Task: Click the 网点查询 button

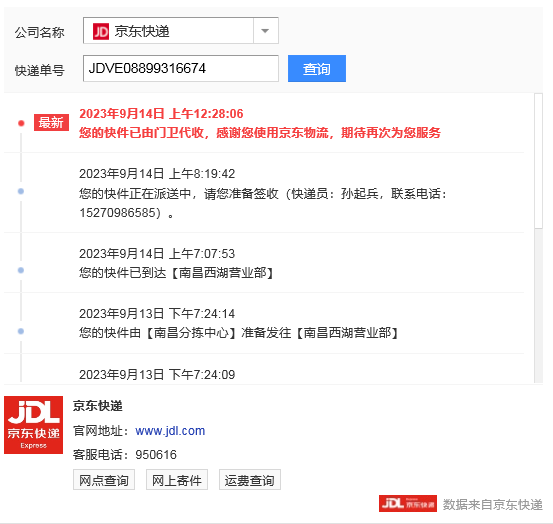Action: 104,480
